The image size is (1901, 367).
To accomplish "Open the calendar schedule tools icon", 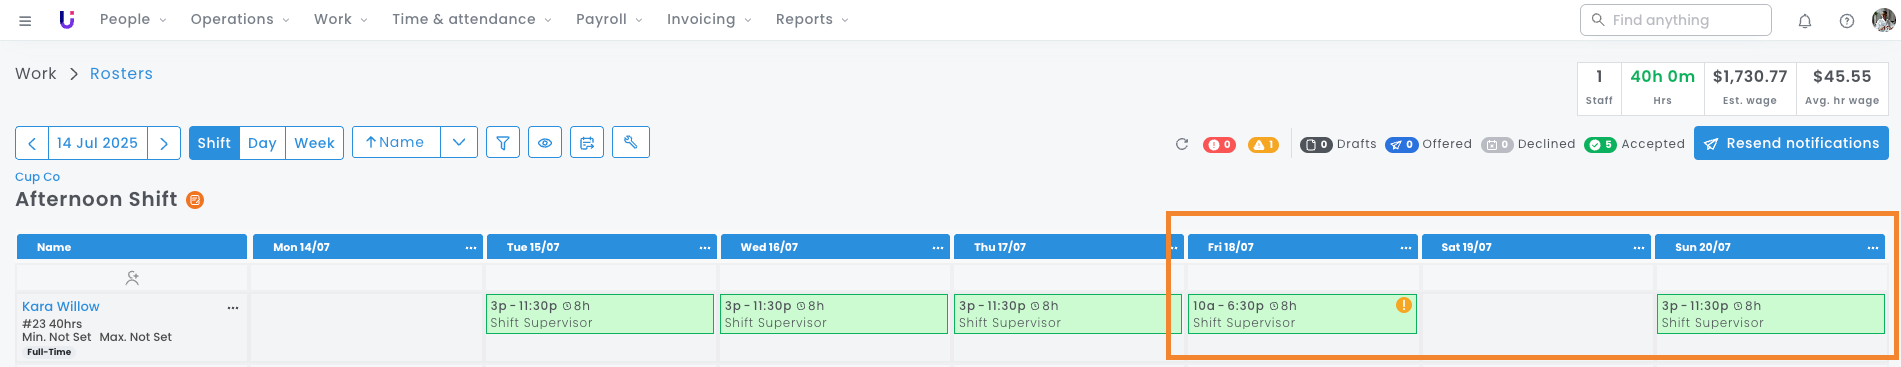I will (x=587, y=143).
